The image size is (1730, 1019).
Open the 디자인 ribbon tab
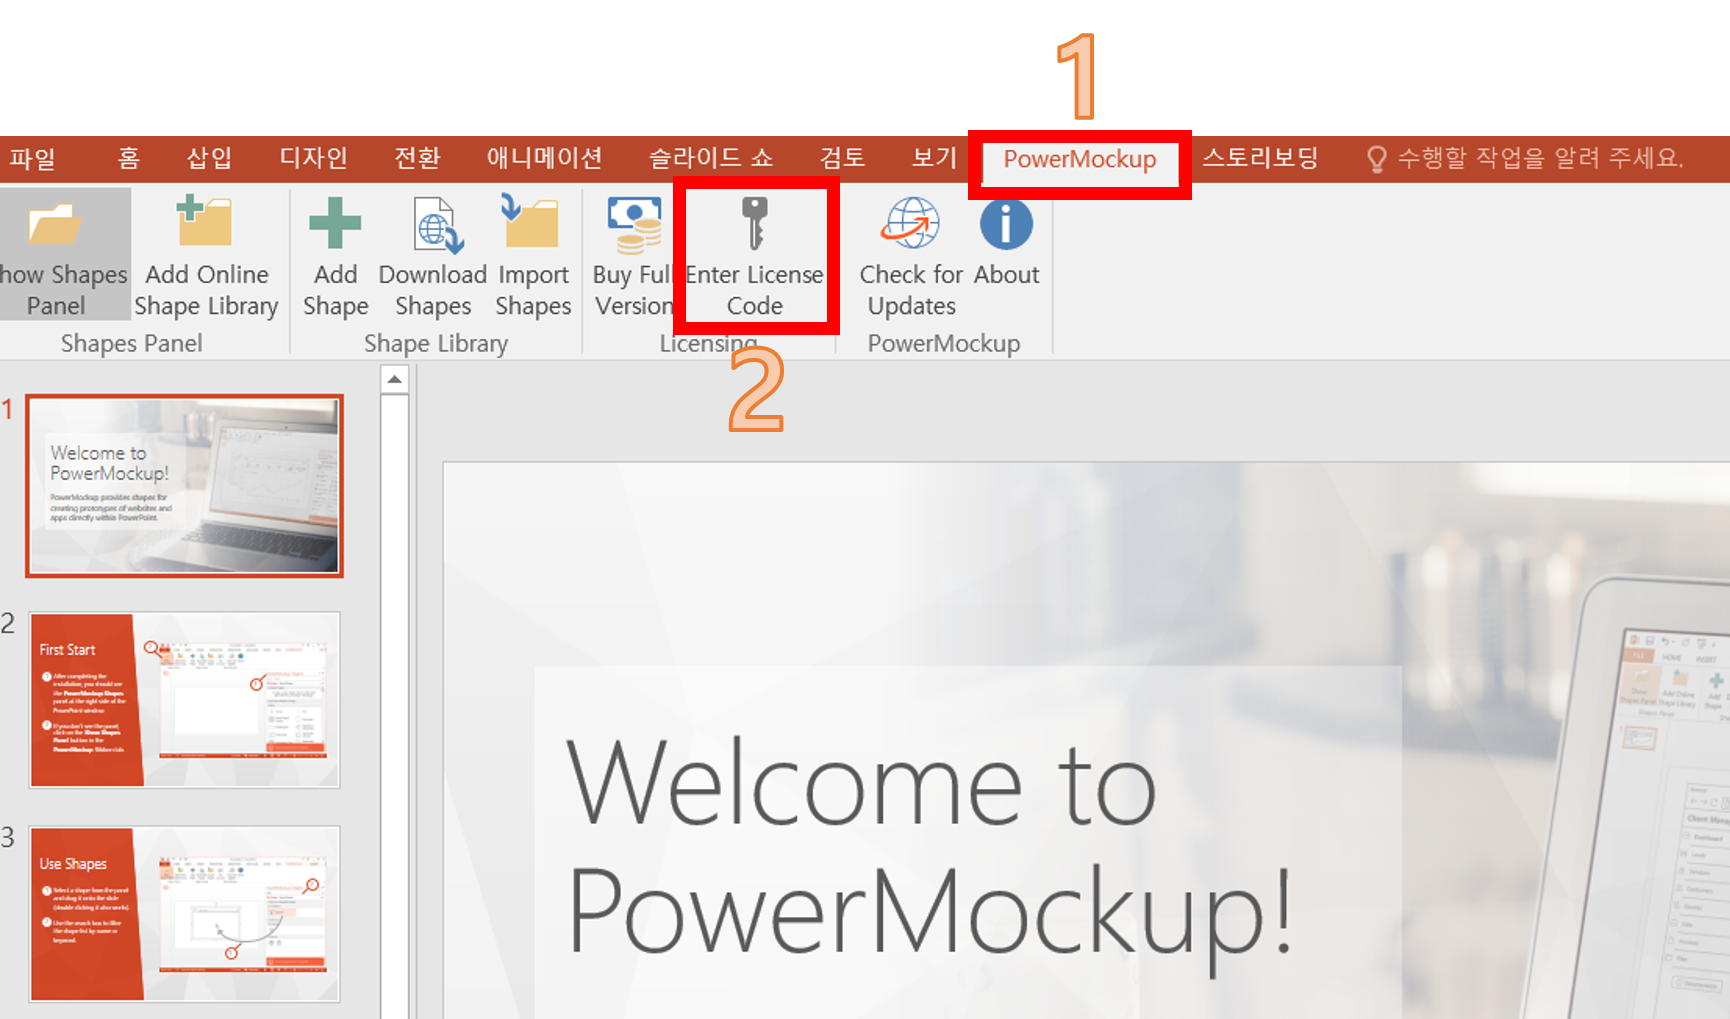[x=313, y=158]
